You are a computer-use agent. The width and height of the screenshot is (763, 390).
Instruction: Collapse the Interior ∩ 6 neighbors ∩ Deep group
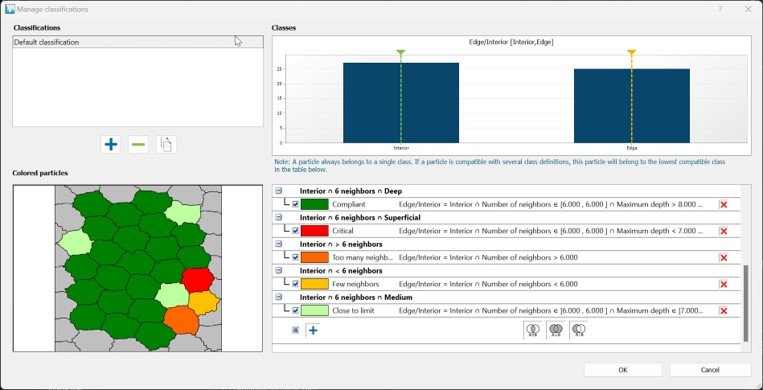[x=279, y=191]
